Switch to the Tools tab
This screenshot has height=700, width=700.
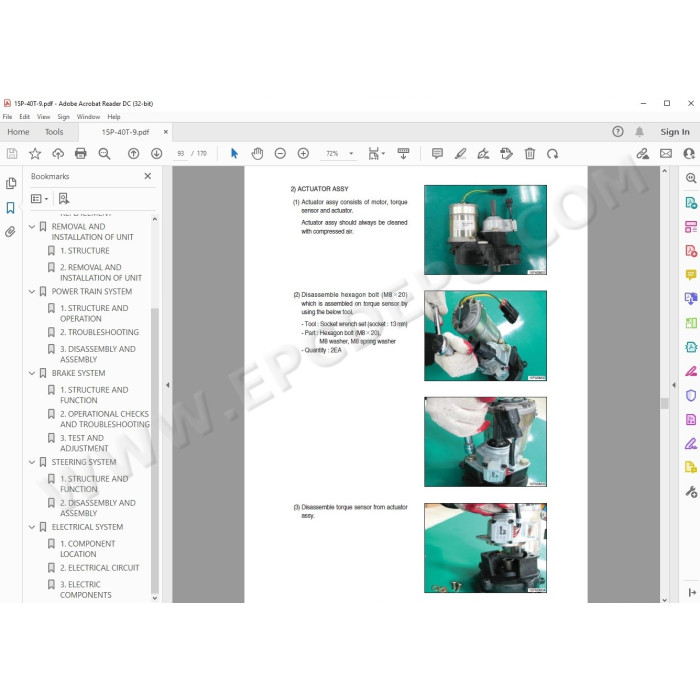pos(54,132)
